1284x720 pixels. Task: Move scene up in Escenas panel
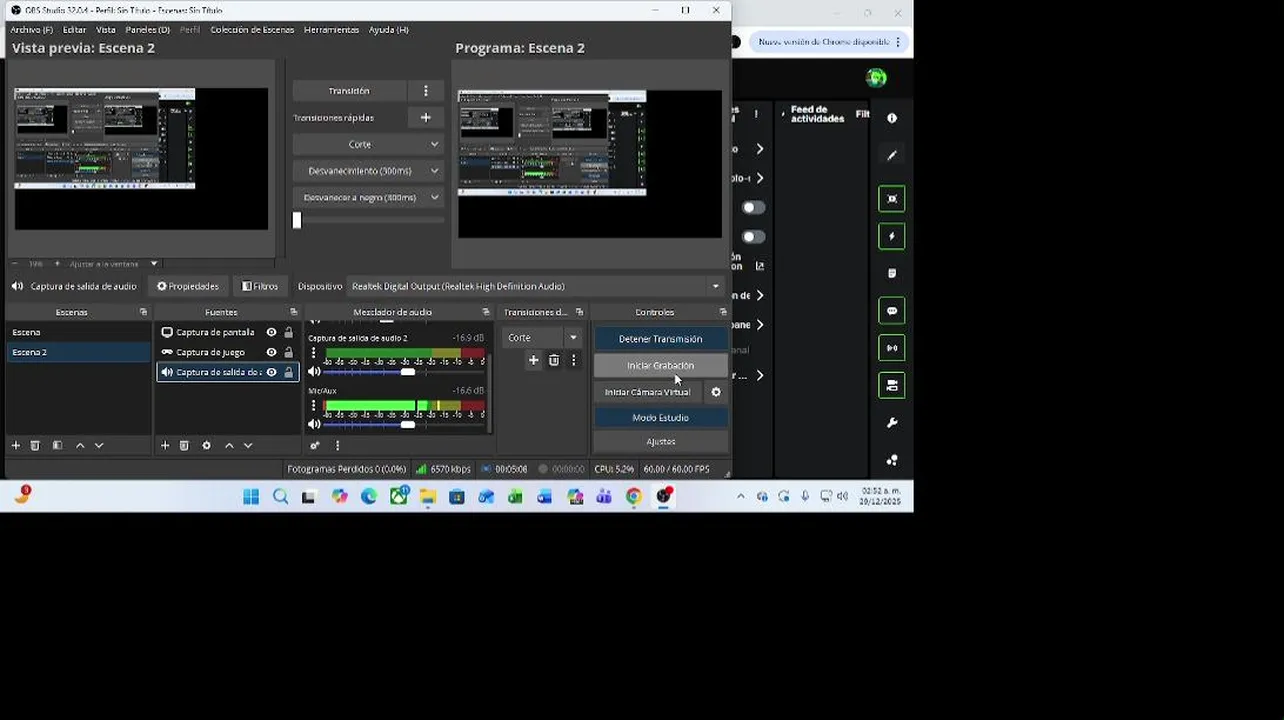pyautogui.click(x=80, y=445)
